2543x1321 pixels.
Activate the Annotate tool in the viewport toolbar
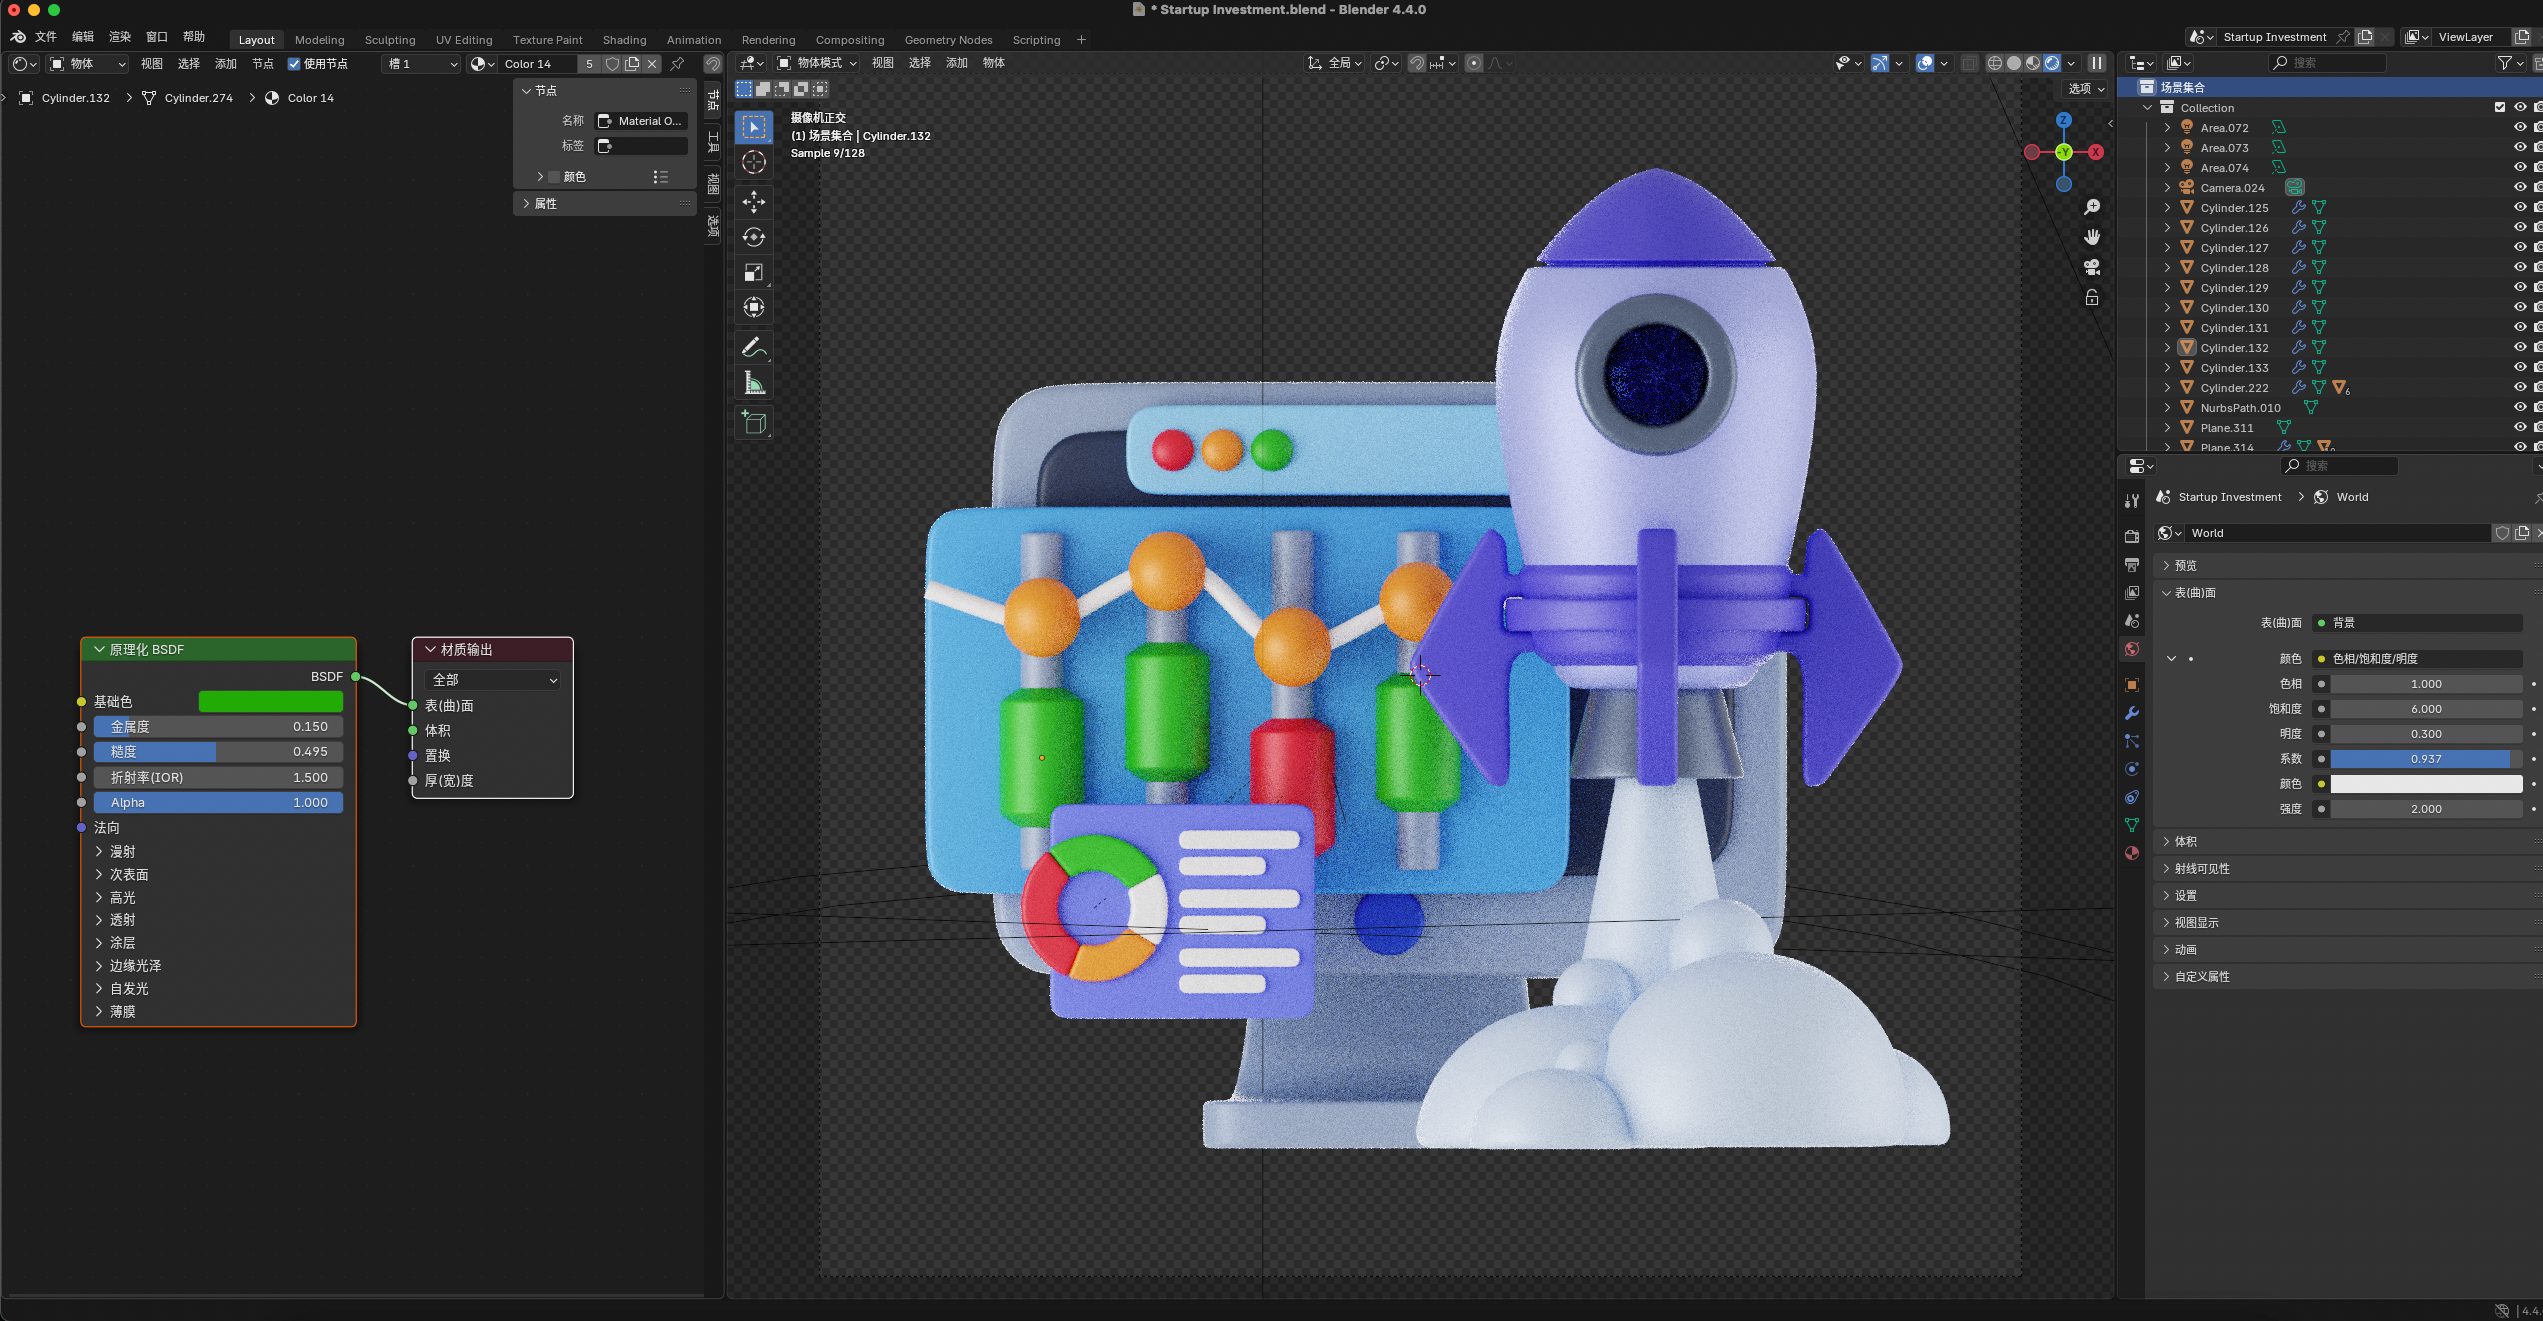(753, 347)
